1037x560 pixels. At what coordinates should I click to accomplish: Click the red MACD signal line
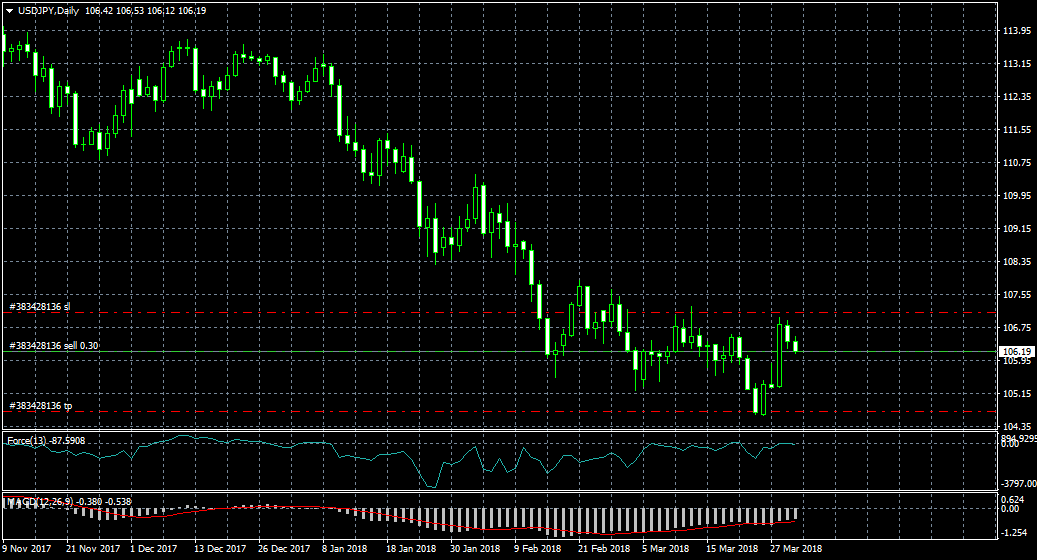tap(600, 533)
